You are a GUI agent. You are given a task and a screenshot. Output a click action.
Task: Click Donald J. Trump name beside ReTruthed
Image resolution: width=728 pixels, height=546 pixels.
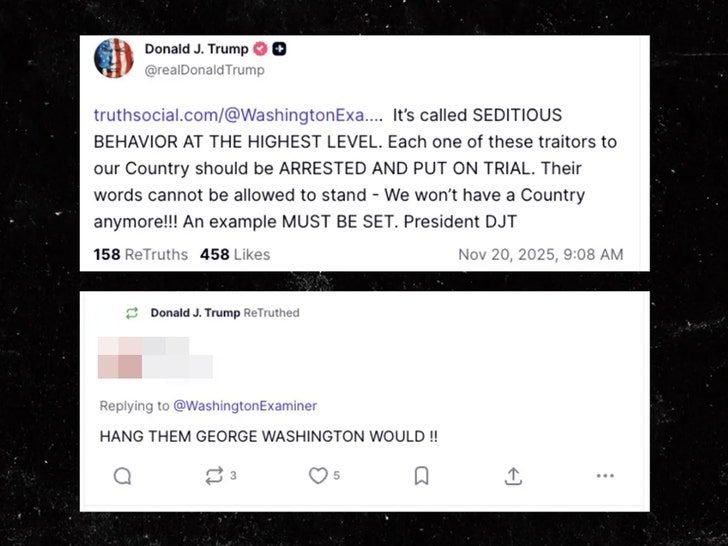[x=195, y=313]
